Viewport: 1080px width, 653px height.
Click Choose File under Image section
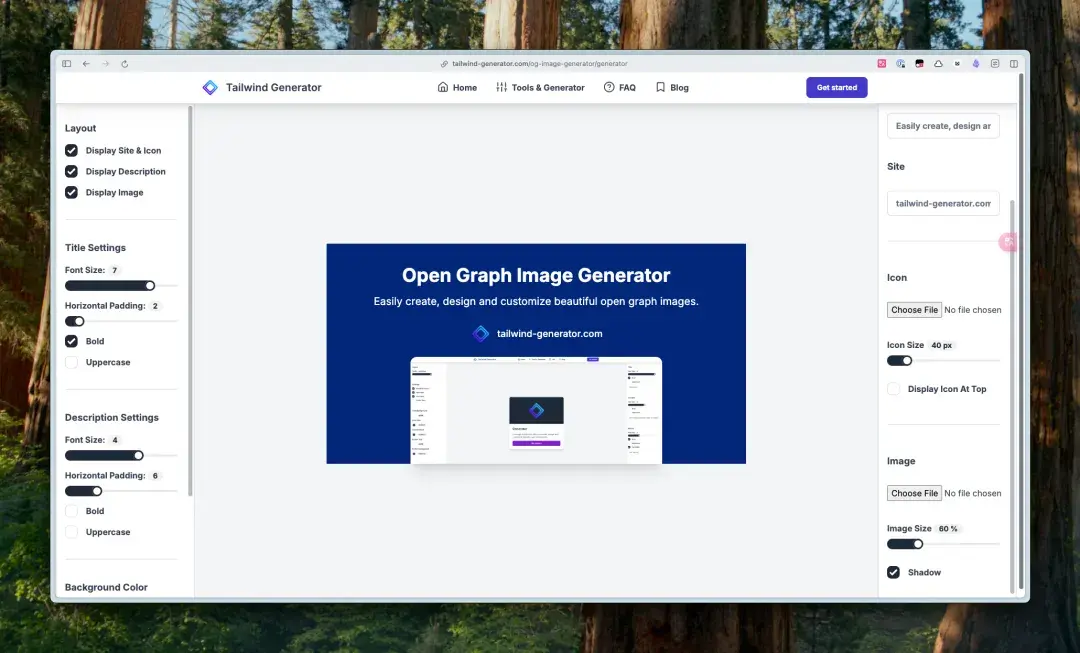tap(914, 493)
